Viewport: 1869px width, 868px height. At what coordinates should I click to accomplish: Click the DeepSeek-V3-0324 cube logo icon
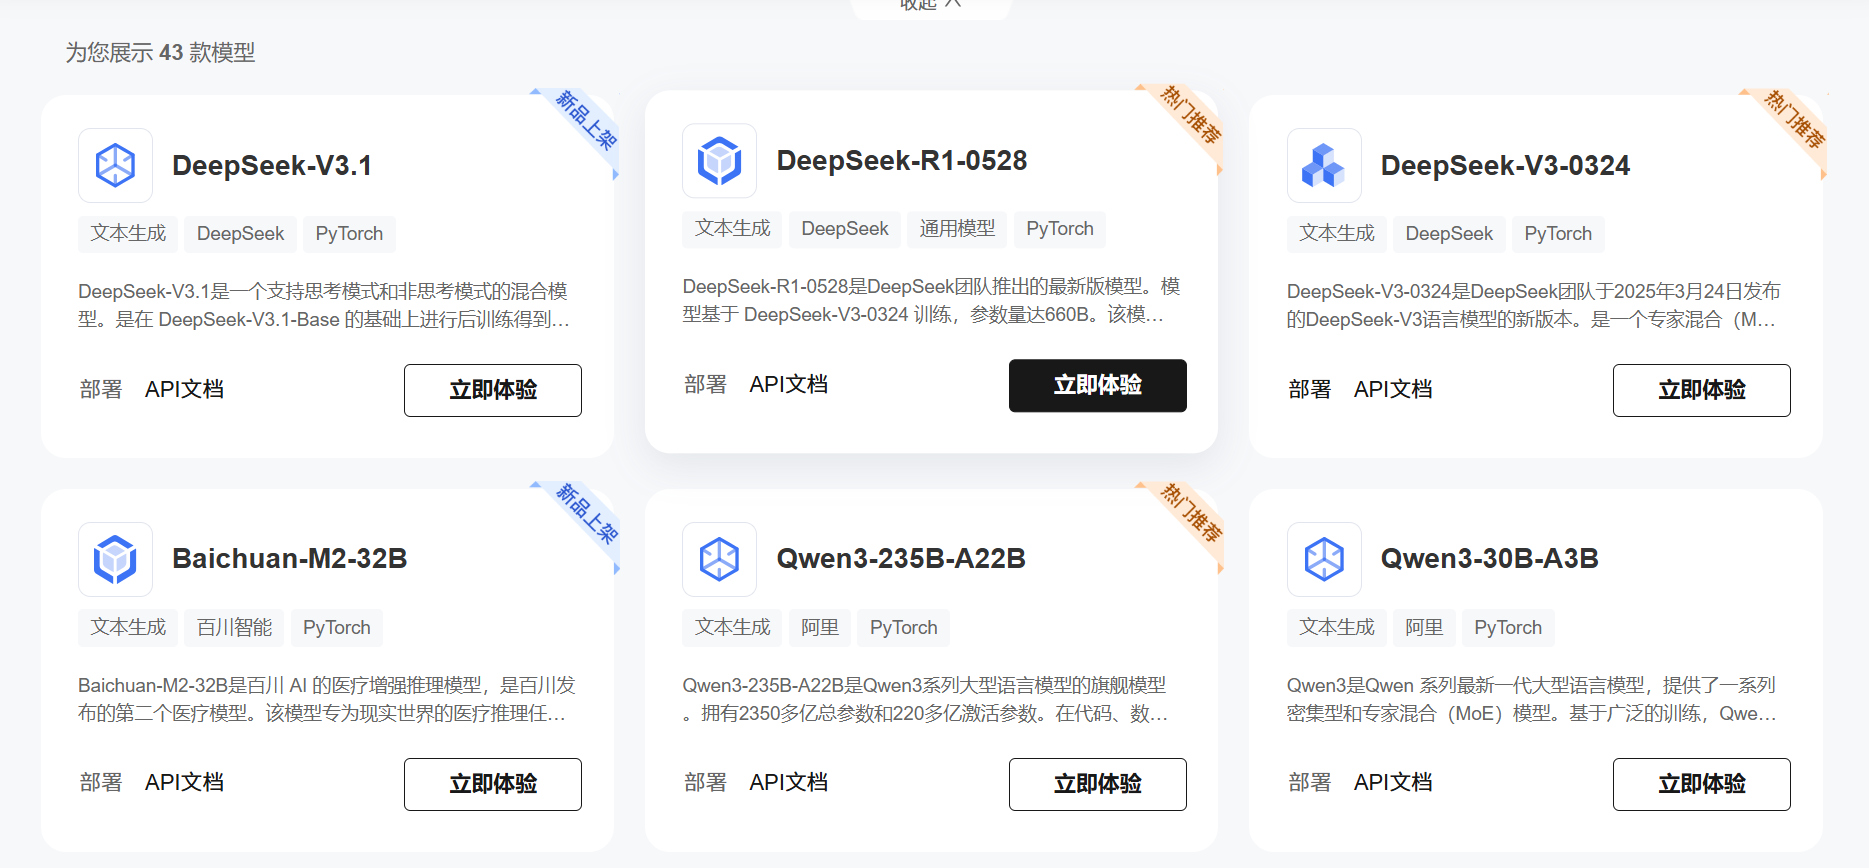[x=1324, y=165]
